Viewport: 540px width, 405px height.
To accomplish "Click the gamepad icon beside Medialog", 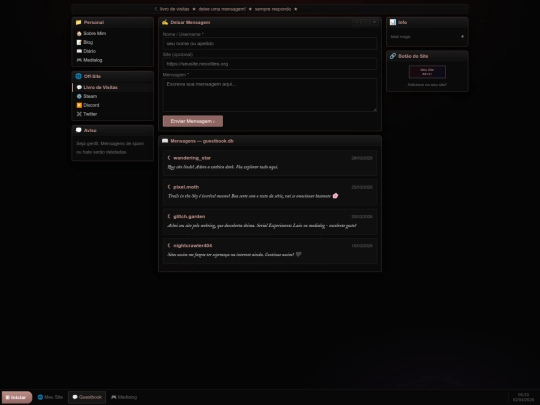I will [79, 60].
